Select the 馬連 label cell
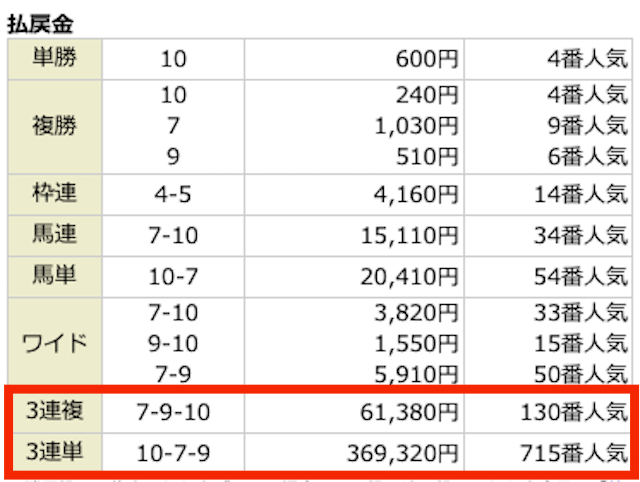Image resolution: width=640 pixels, height=482 pixels. pyautogui.click(x=55, y=235)
